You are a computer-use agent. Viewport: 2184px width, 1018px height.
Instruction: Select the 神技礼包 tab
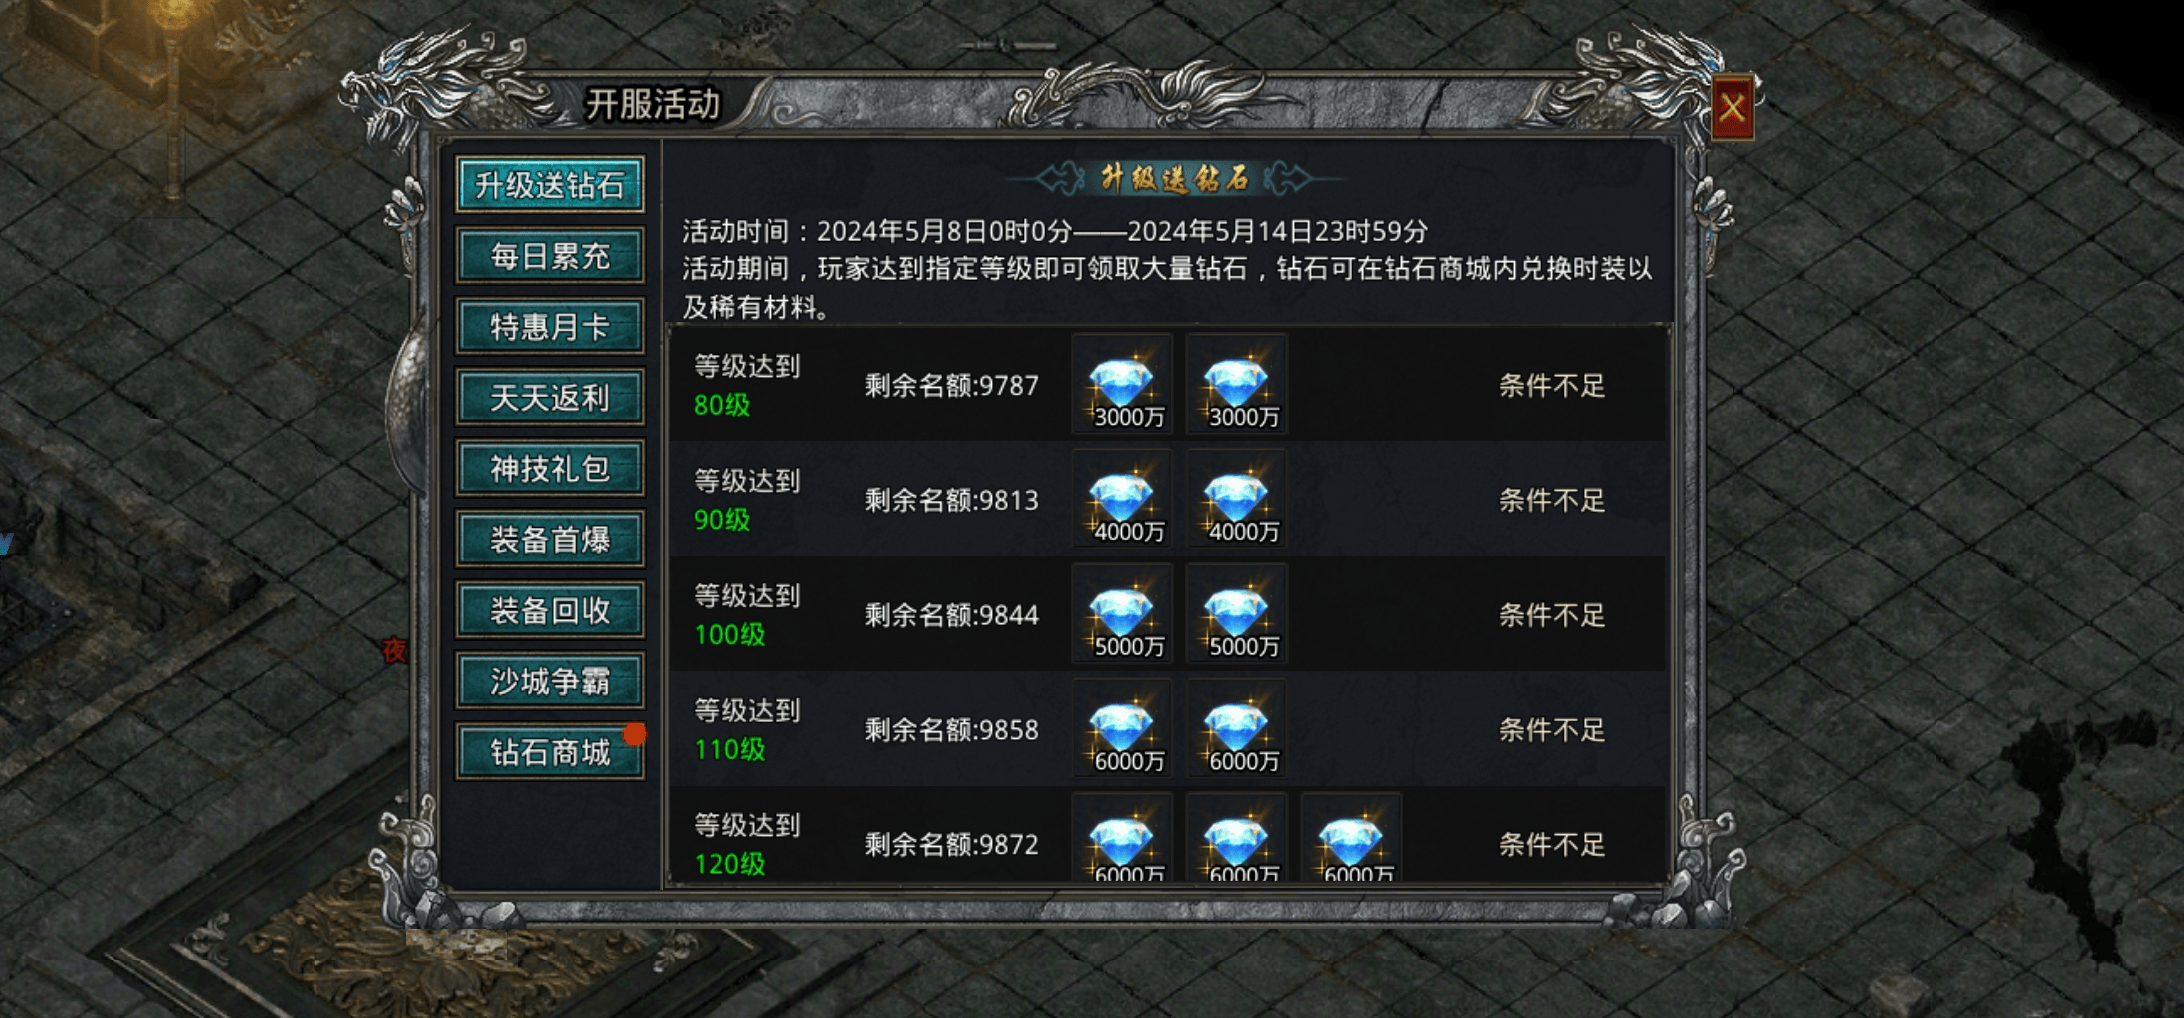550,468
